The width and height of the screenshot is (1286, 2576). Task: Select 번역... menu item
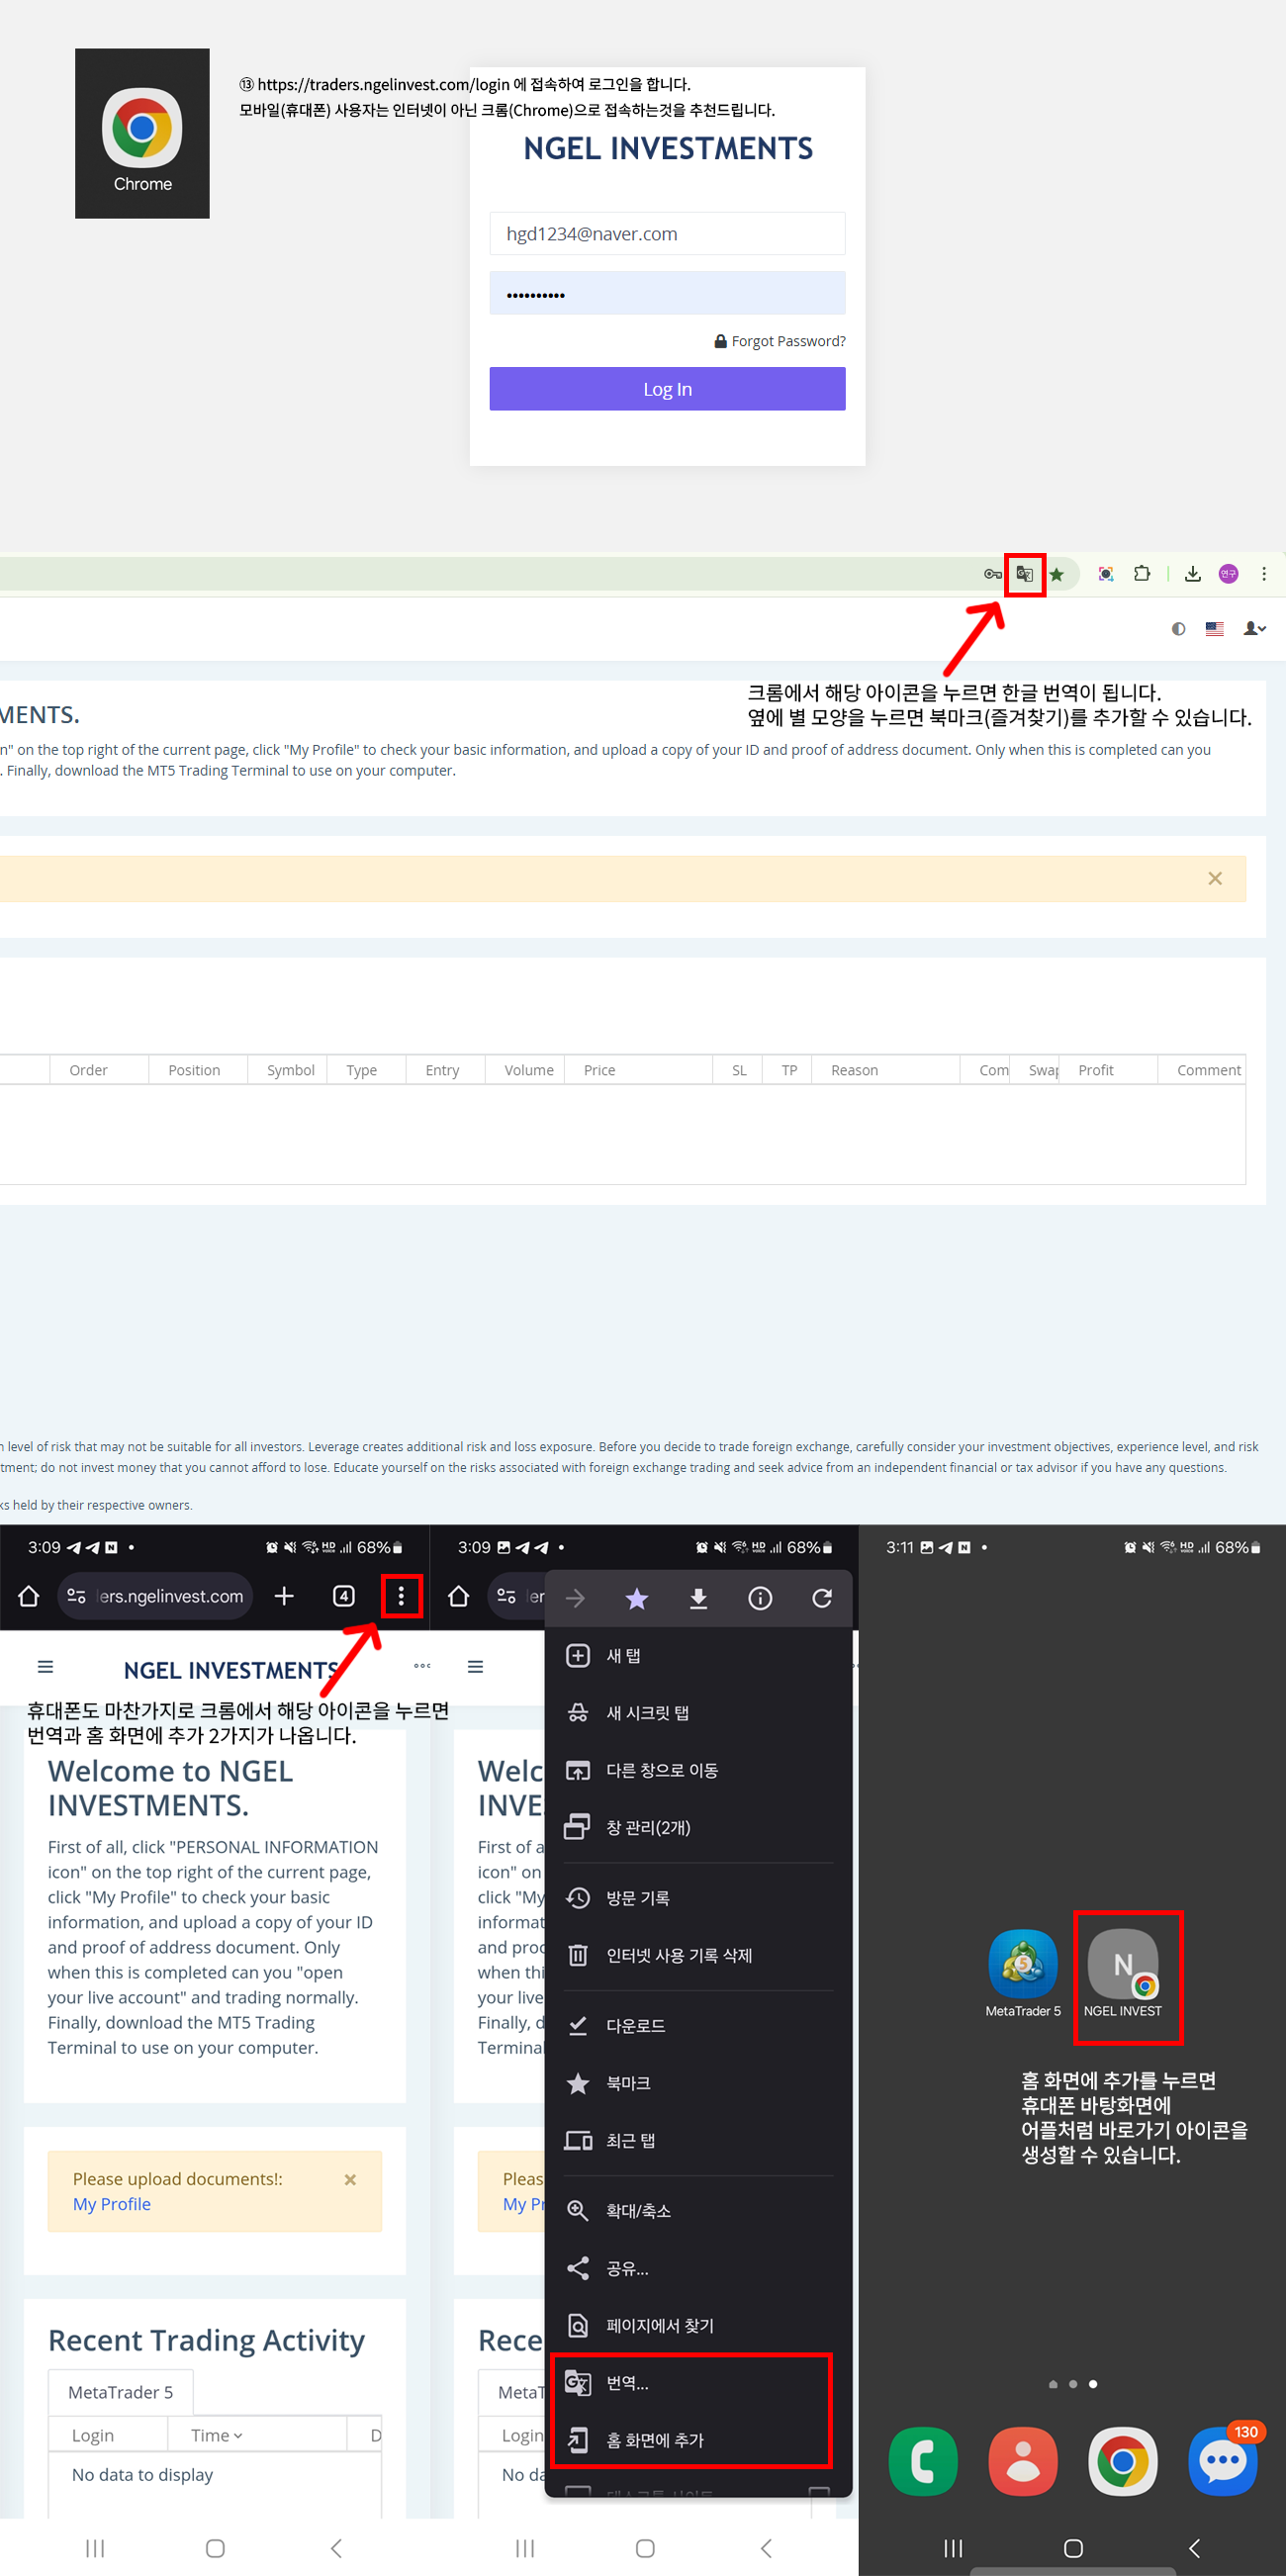click(x=698, y=2383)
